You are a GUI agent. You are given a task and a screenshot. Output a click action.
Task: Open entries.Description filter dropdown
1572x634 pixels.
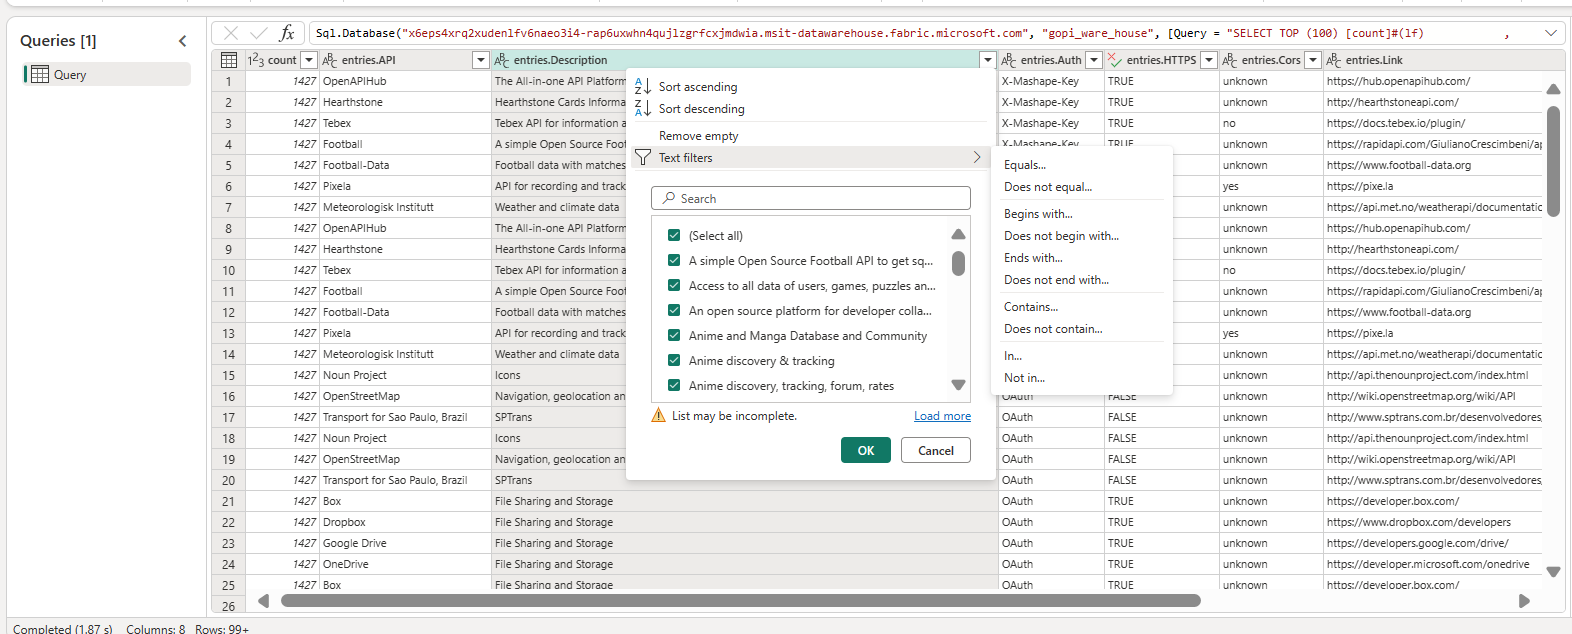click(988, 60)
